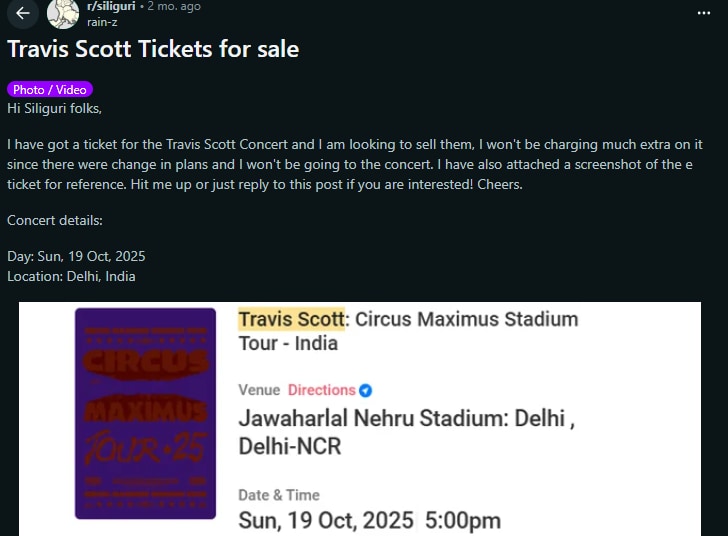Click the "Venue" label in the ticket
Viewport: 728px width, 536px height.
259,390
